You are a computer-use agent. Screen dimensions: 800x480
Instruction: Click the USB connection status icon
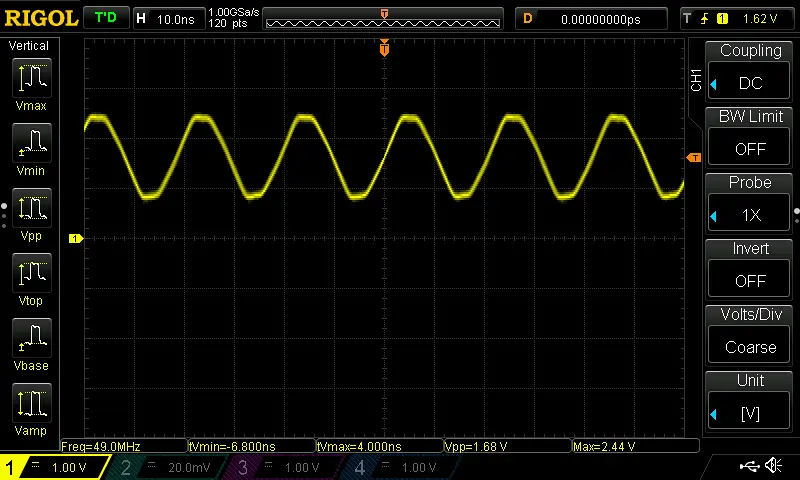point(749,466)
